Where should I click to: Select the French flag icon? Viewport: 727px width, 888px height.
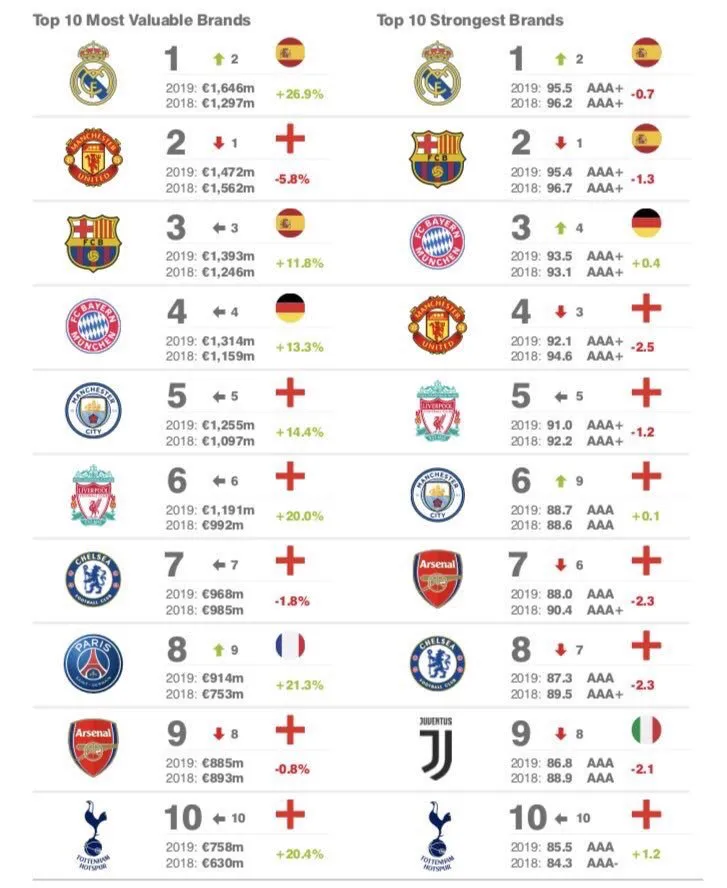tap(290, 646)
